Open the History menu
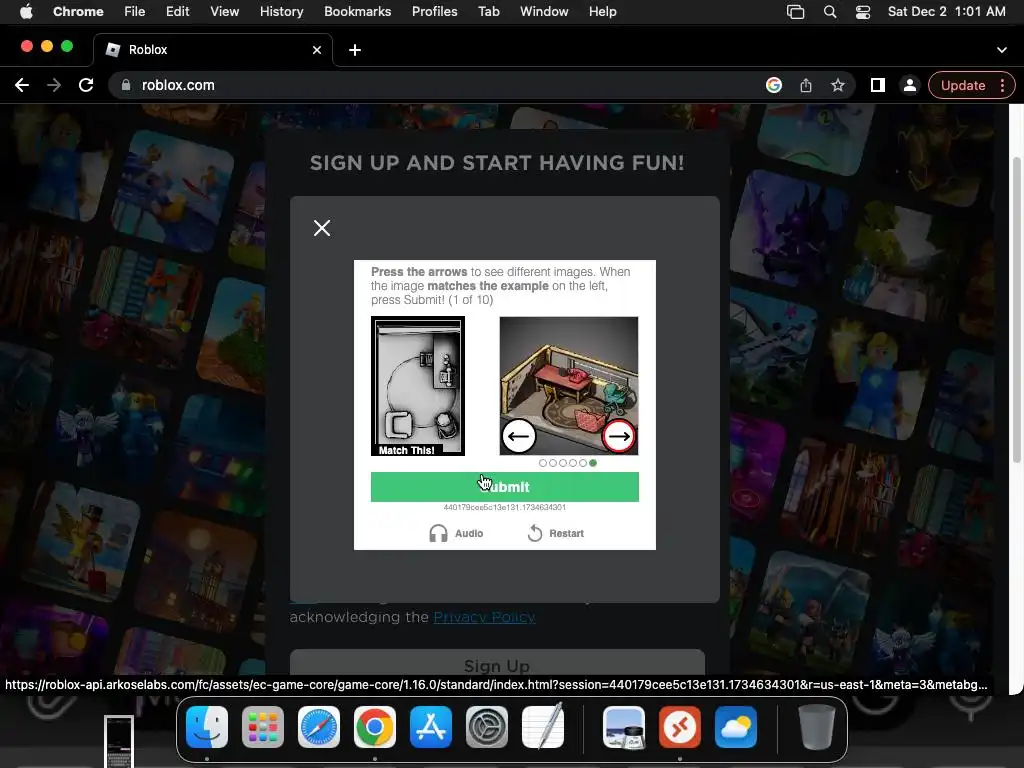This screenshot has width=1024, height=768. coord(281,12)
